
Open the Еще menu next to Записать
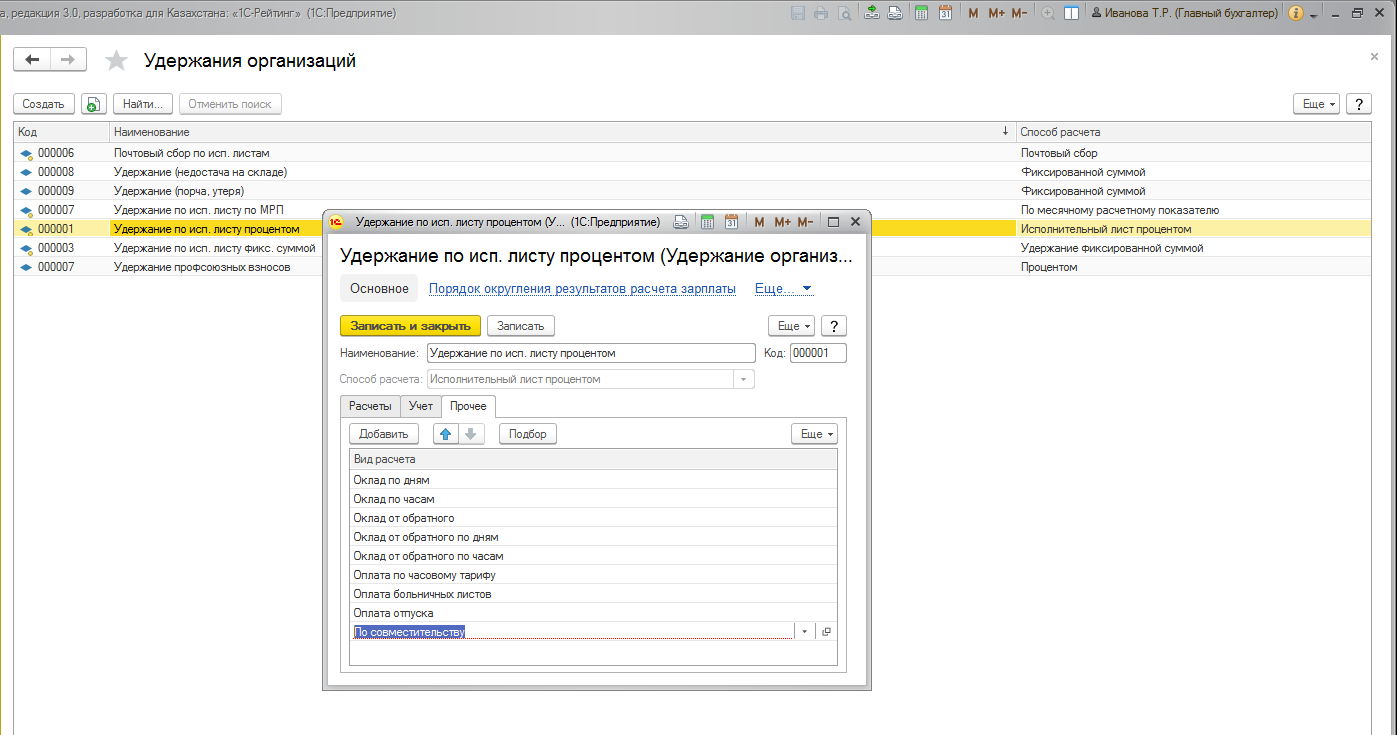point(791,326)
